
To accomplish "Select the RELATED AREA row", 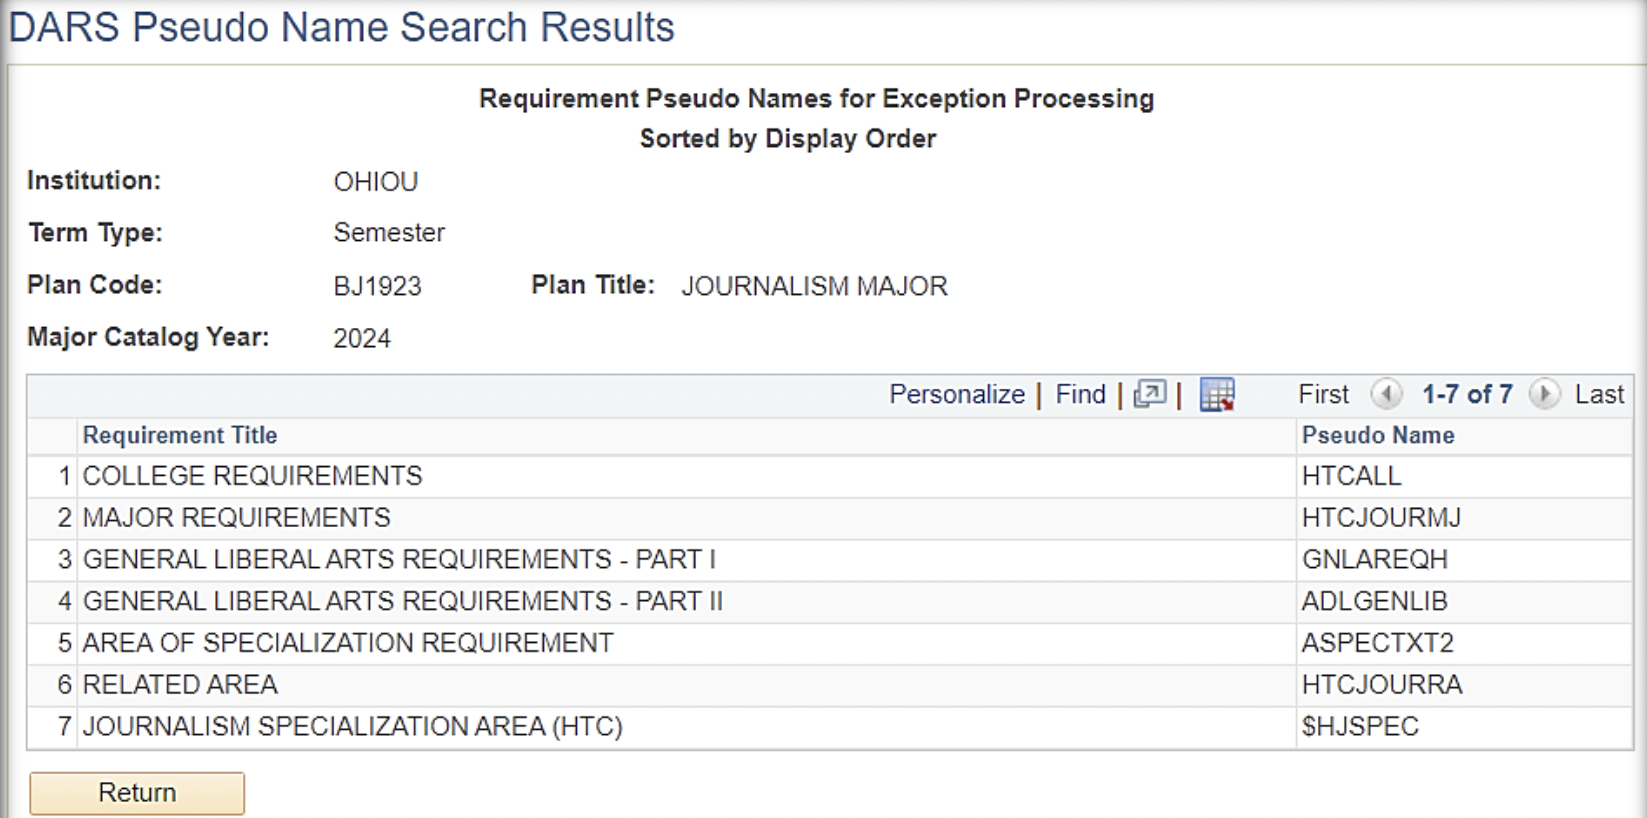I will click(x=180, y=685).
